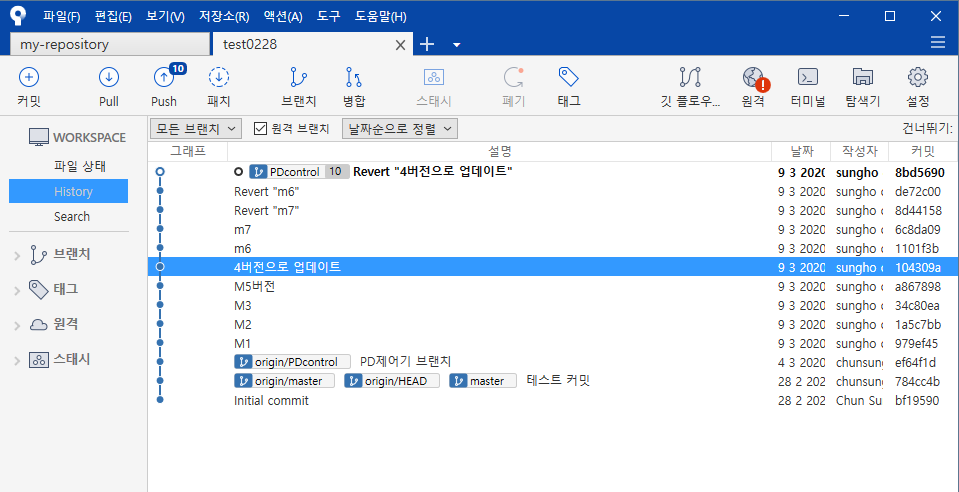Click the origin/PDcontrol branch label
The image size is (959, 492).
click(292, 362)
